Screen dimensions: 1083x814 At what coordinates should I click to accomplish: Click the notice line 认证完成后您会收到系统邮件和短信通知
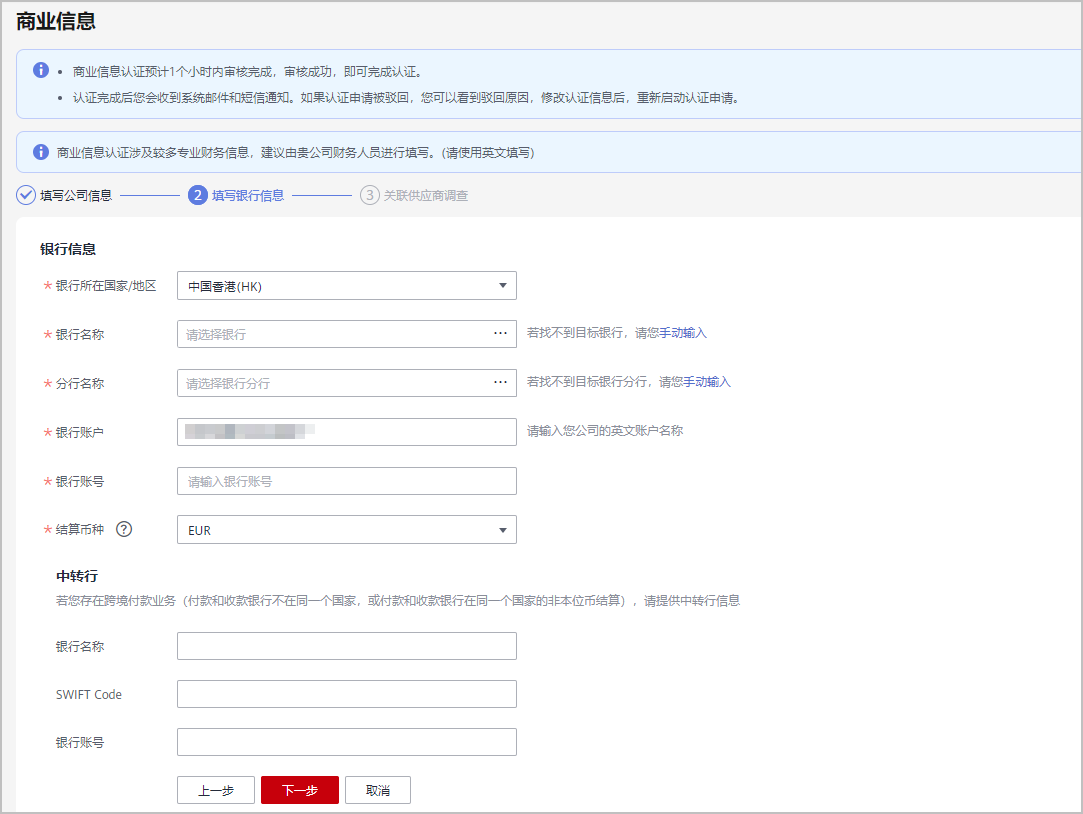click(408, 98)
